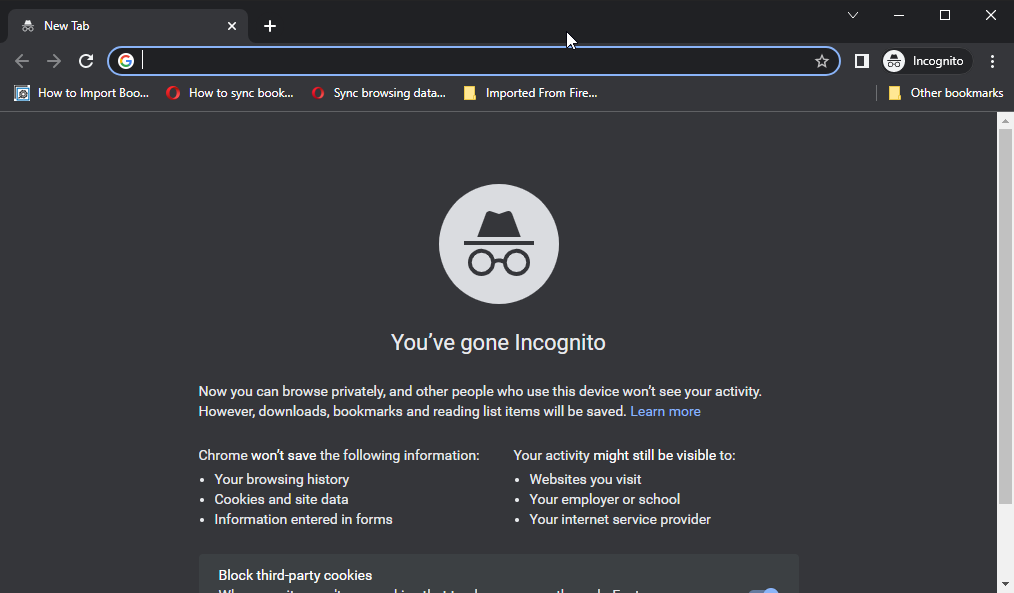
Task: Select the New Tab tab
Action: 127,26
